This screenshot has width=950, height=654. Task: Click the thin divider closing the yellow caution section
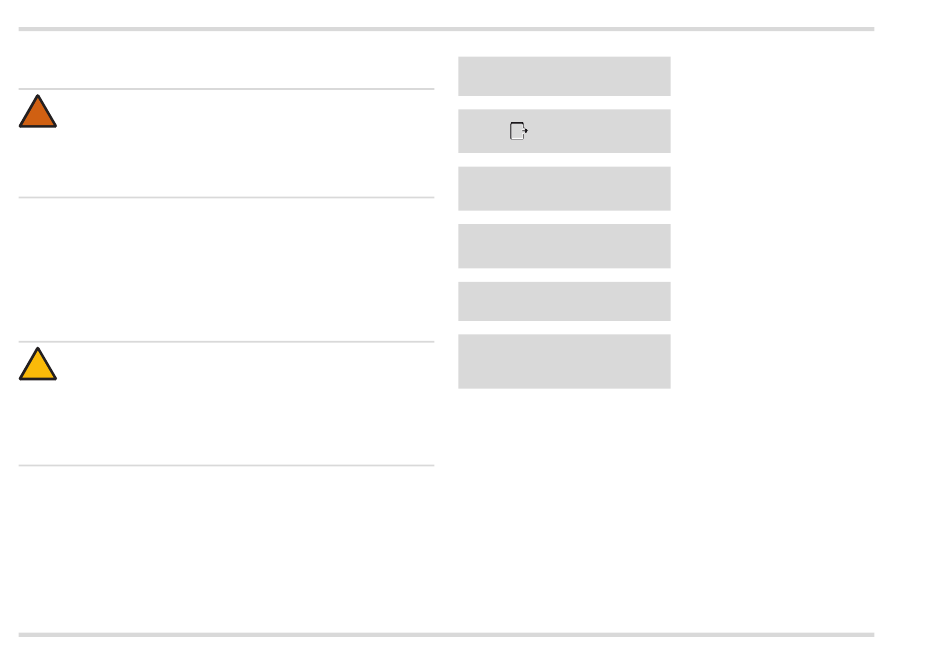[x=226, y=465]
